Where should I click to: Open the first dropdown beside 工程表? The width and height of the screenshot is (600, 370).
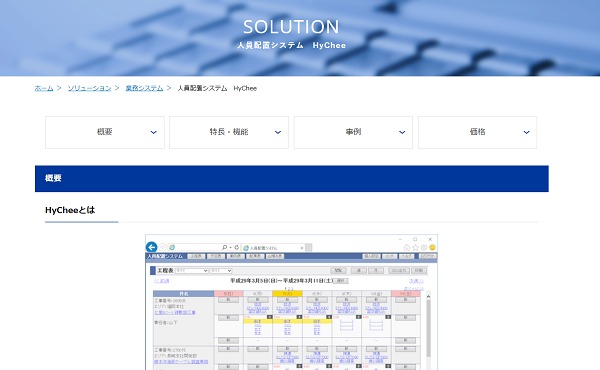tap(191, 271)
